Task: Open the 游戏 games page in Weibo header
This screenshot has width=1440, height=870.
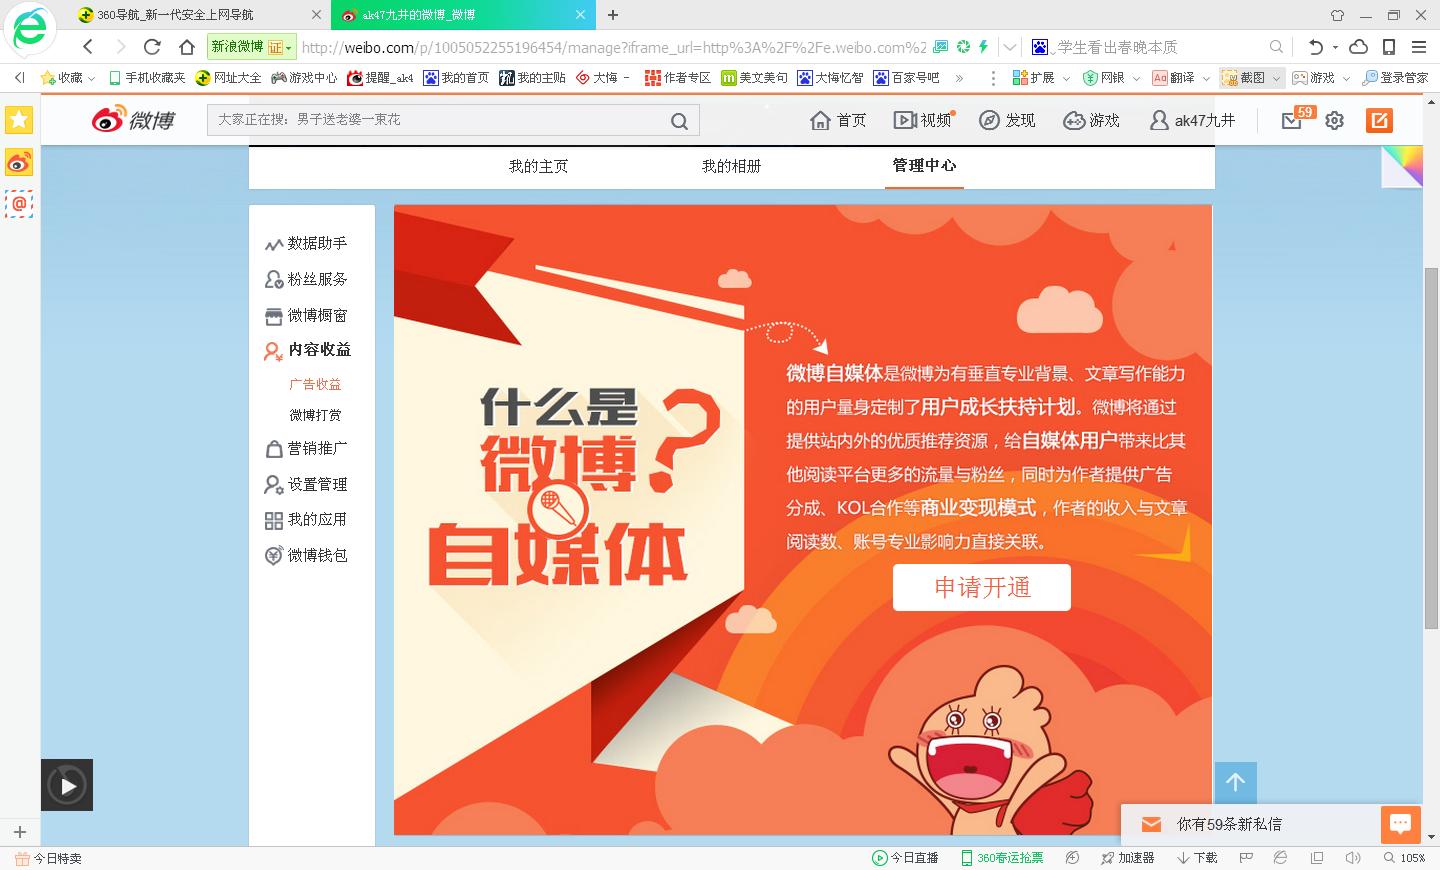Action: click(x=1091, y=120)
